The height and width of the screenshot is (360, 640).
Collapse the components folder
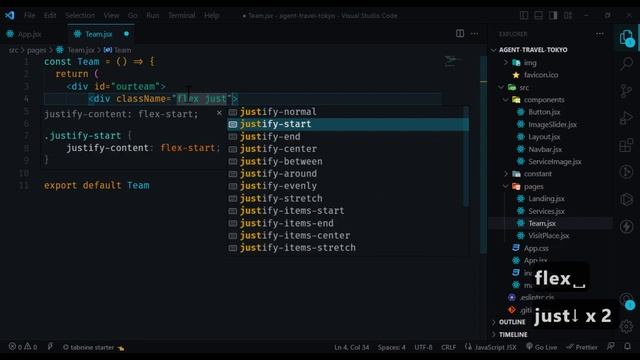pos(544,100)
